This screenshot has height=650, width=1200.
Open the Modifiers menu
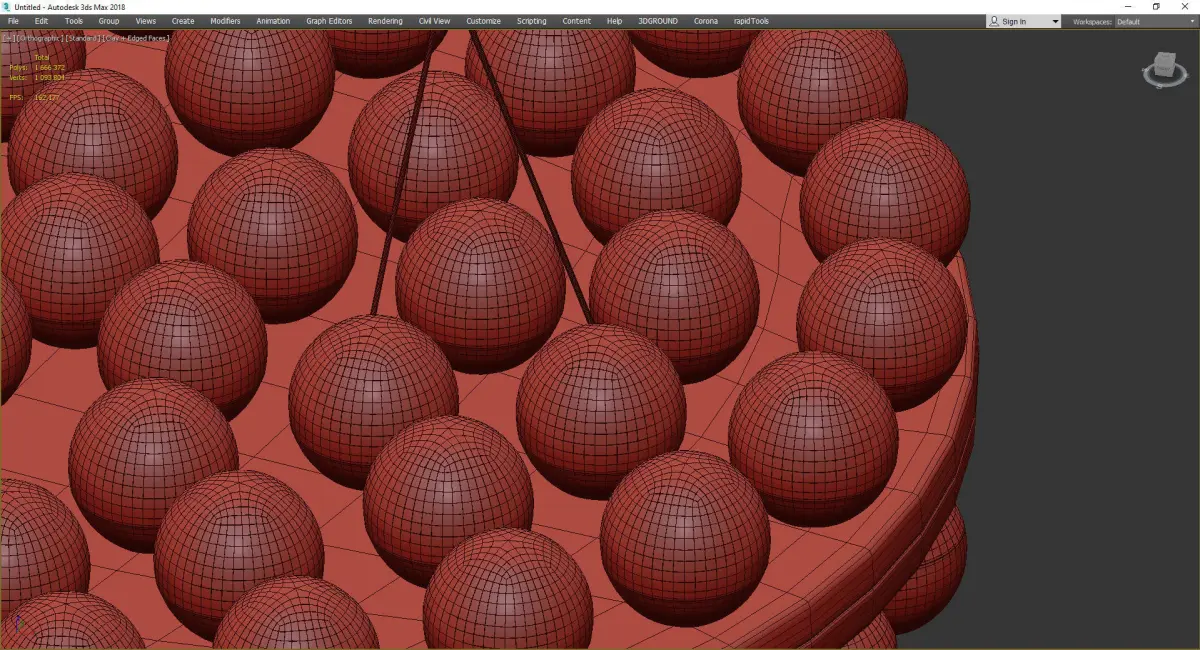pyautogui.click(x=225, y=21)
